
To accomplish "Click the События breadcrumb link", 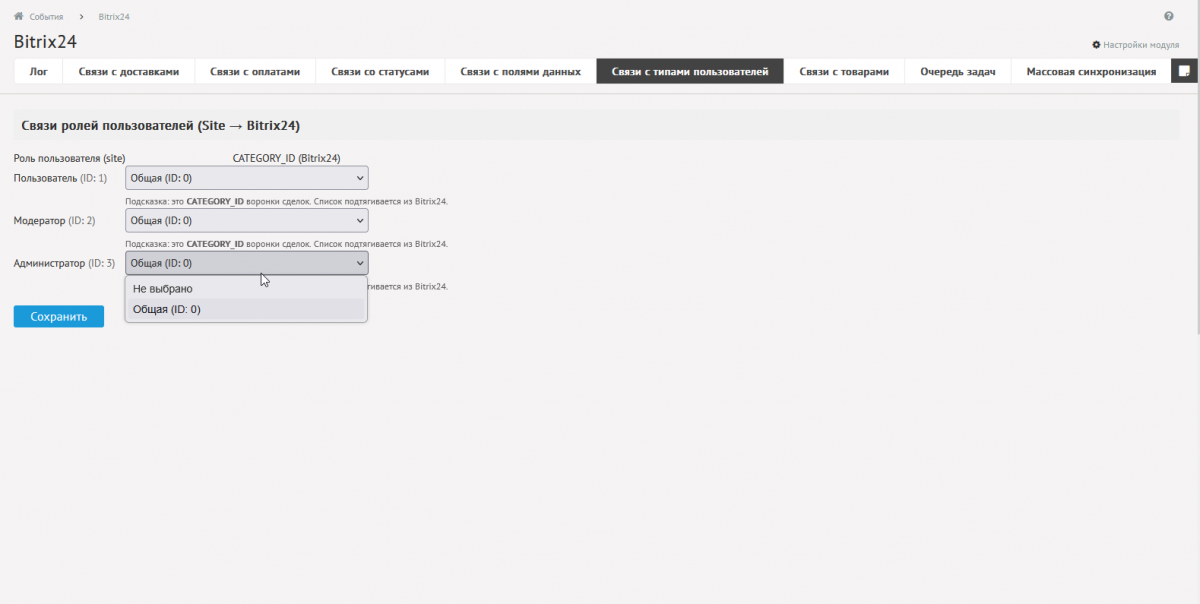I will (46, 17).
